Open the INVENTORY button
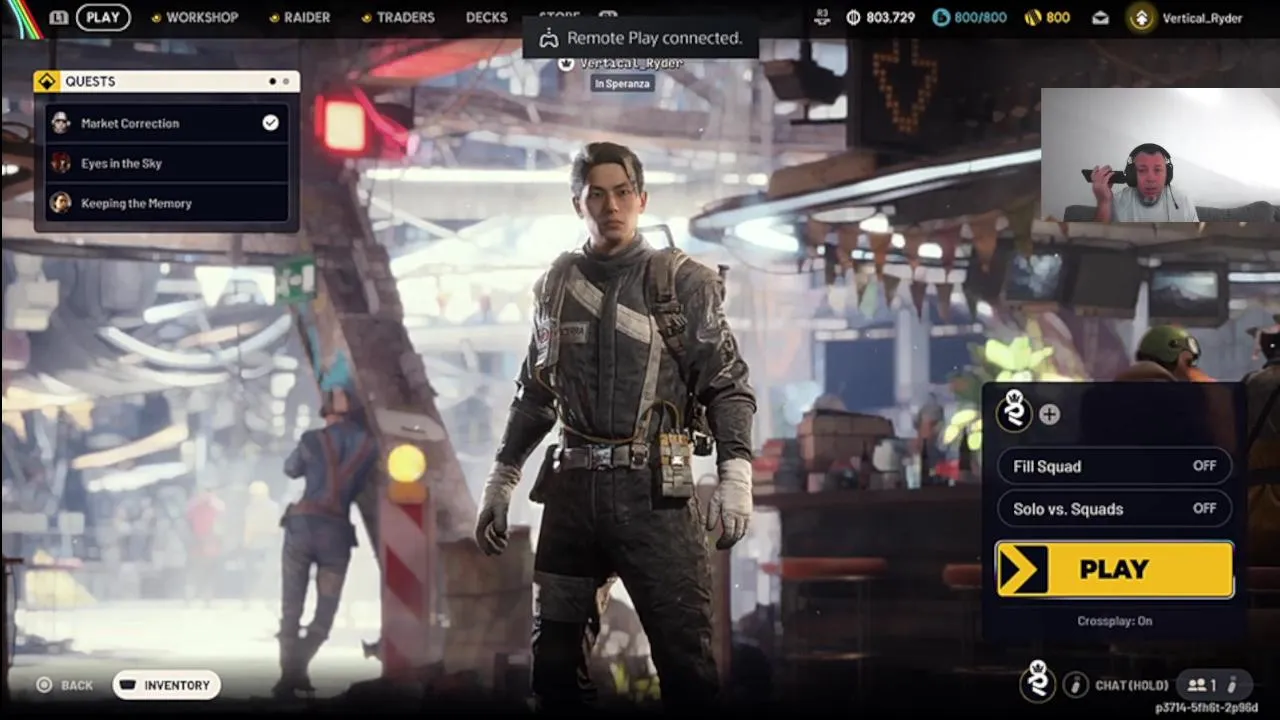 point(166,685)
